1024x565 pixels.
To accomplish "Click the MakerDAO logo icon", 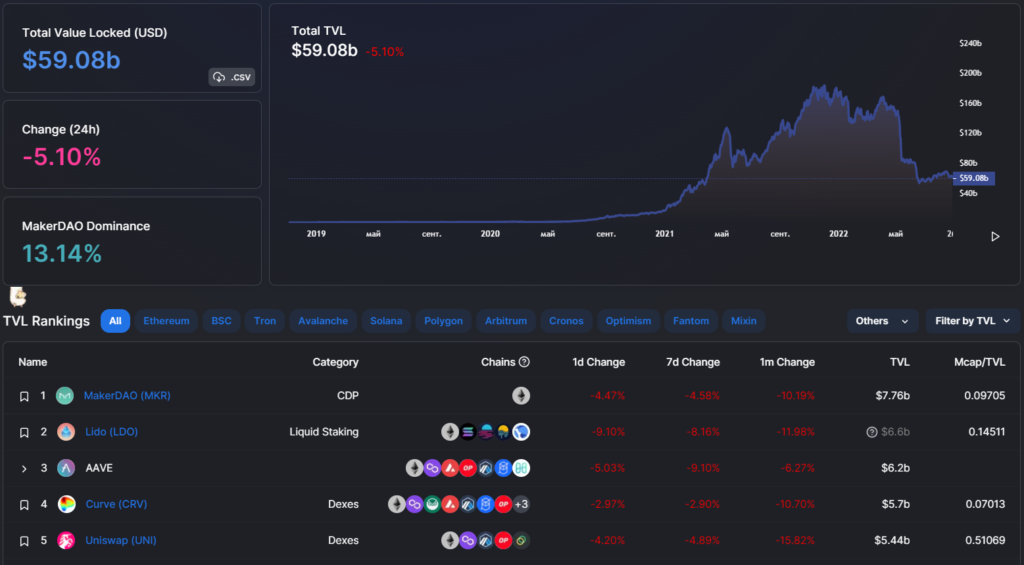I will [x=66, y=396].
